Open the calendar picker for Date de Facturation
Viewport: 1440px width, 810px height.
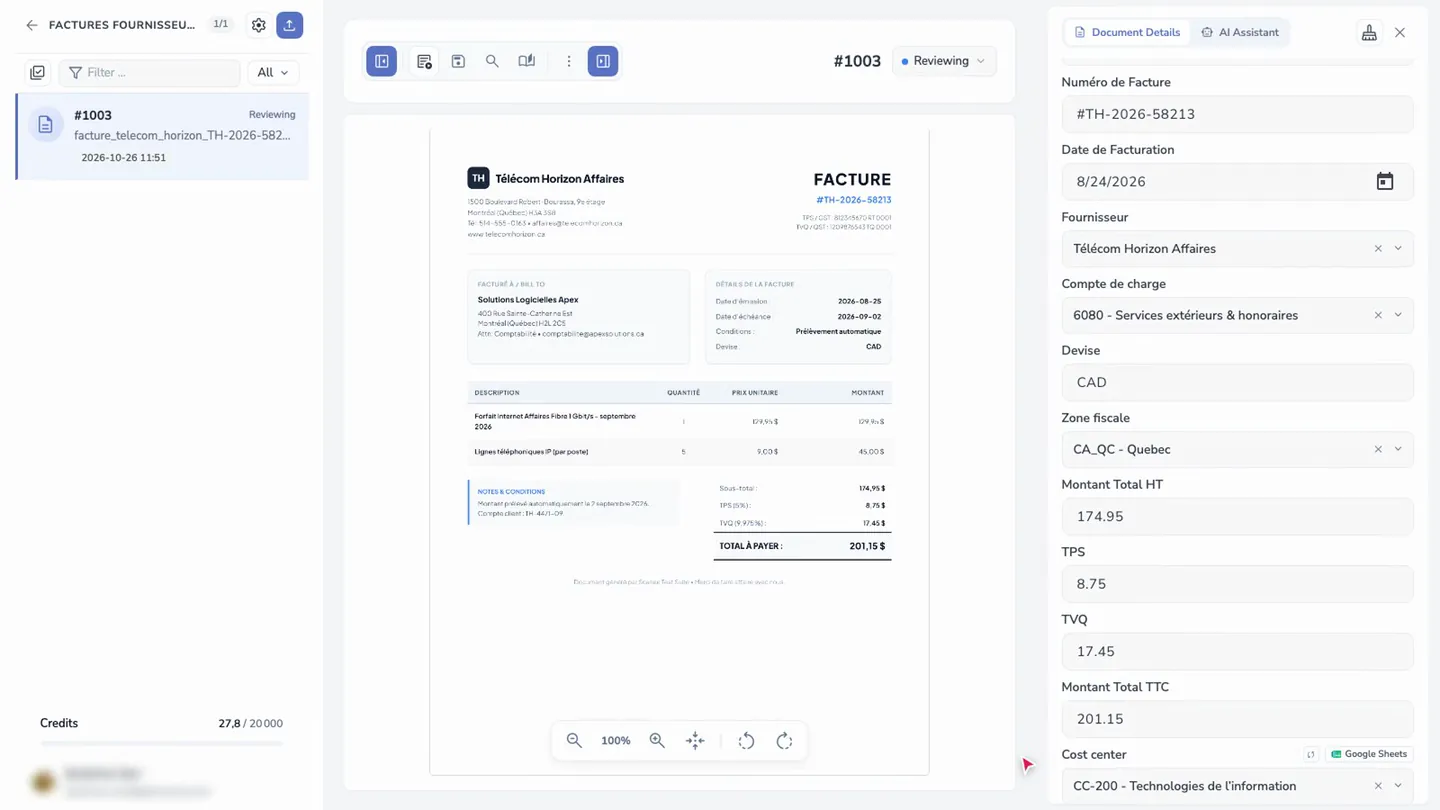coord(1385,181)
